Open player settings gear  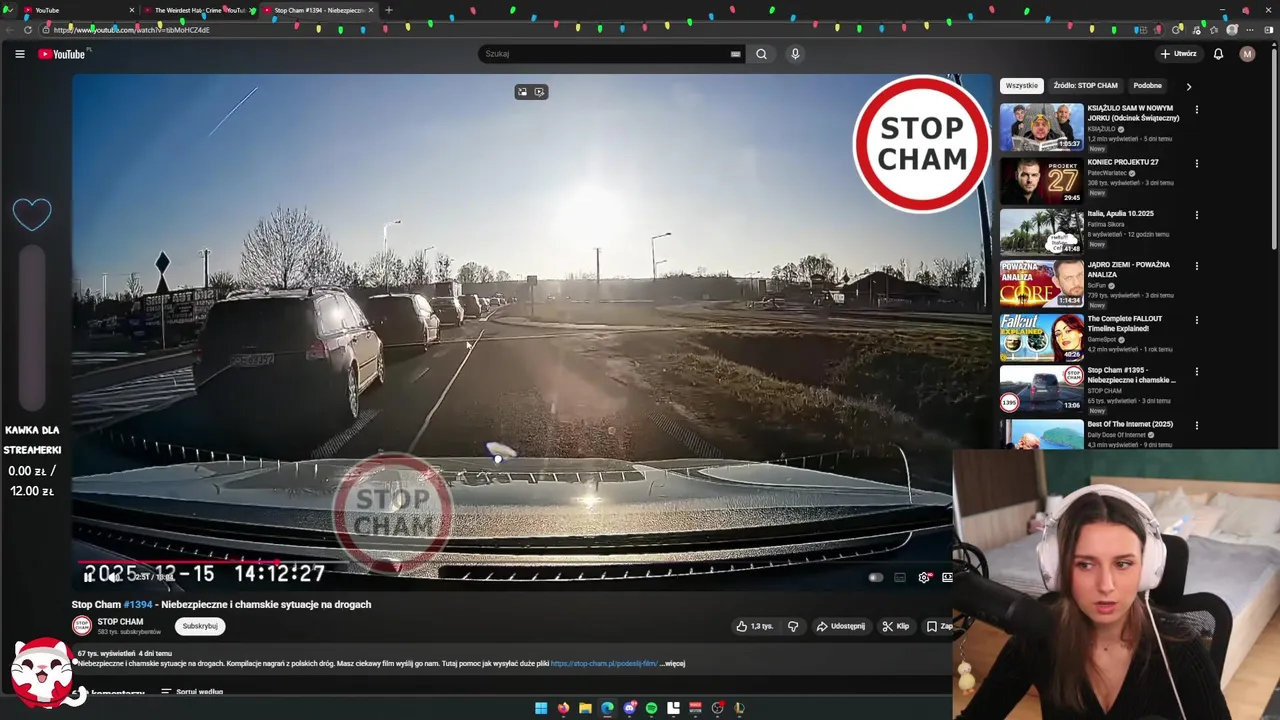tap(924, 577)
